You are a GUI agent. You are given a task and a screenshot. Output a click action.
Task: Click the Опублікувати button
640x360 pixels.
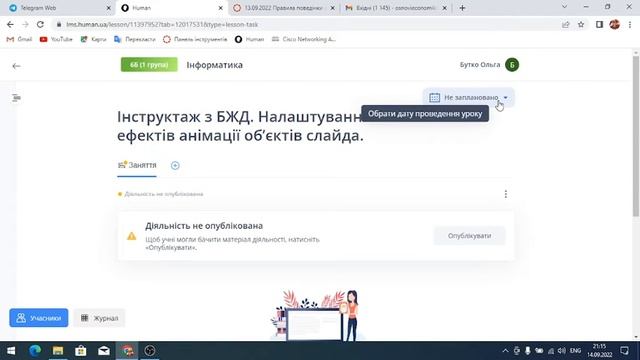pos(469,236)
